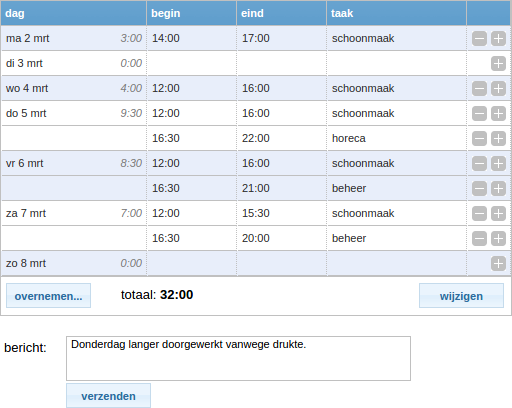Add a row after the horeca entry

(498, 139)
